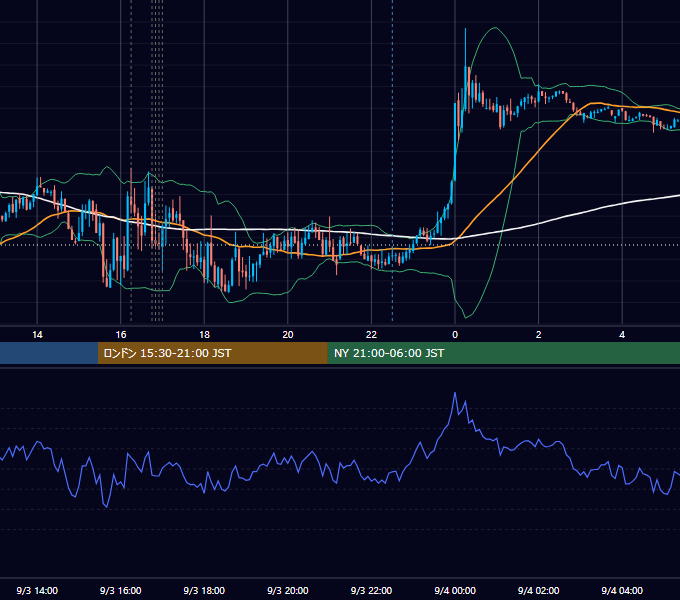Click the "9/3 22:00" date label on the lower axis

click(371, 591)
